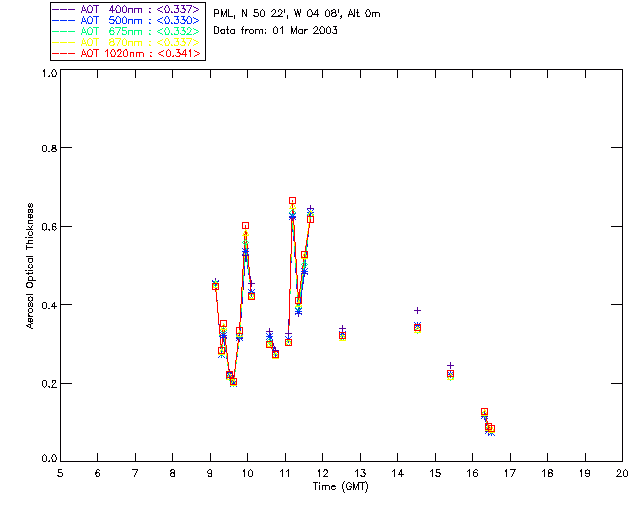Click the y-axis tick label 0.8
640x512 pixels.
49,148
